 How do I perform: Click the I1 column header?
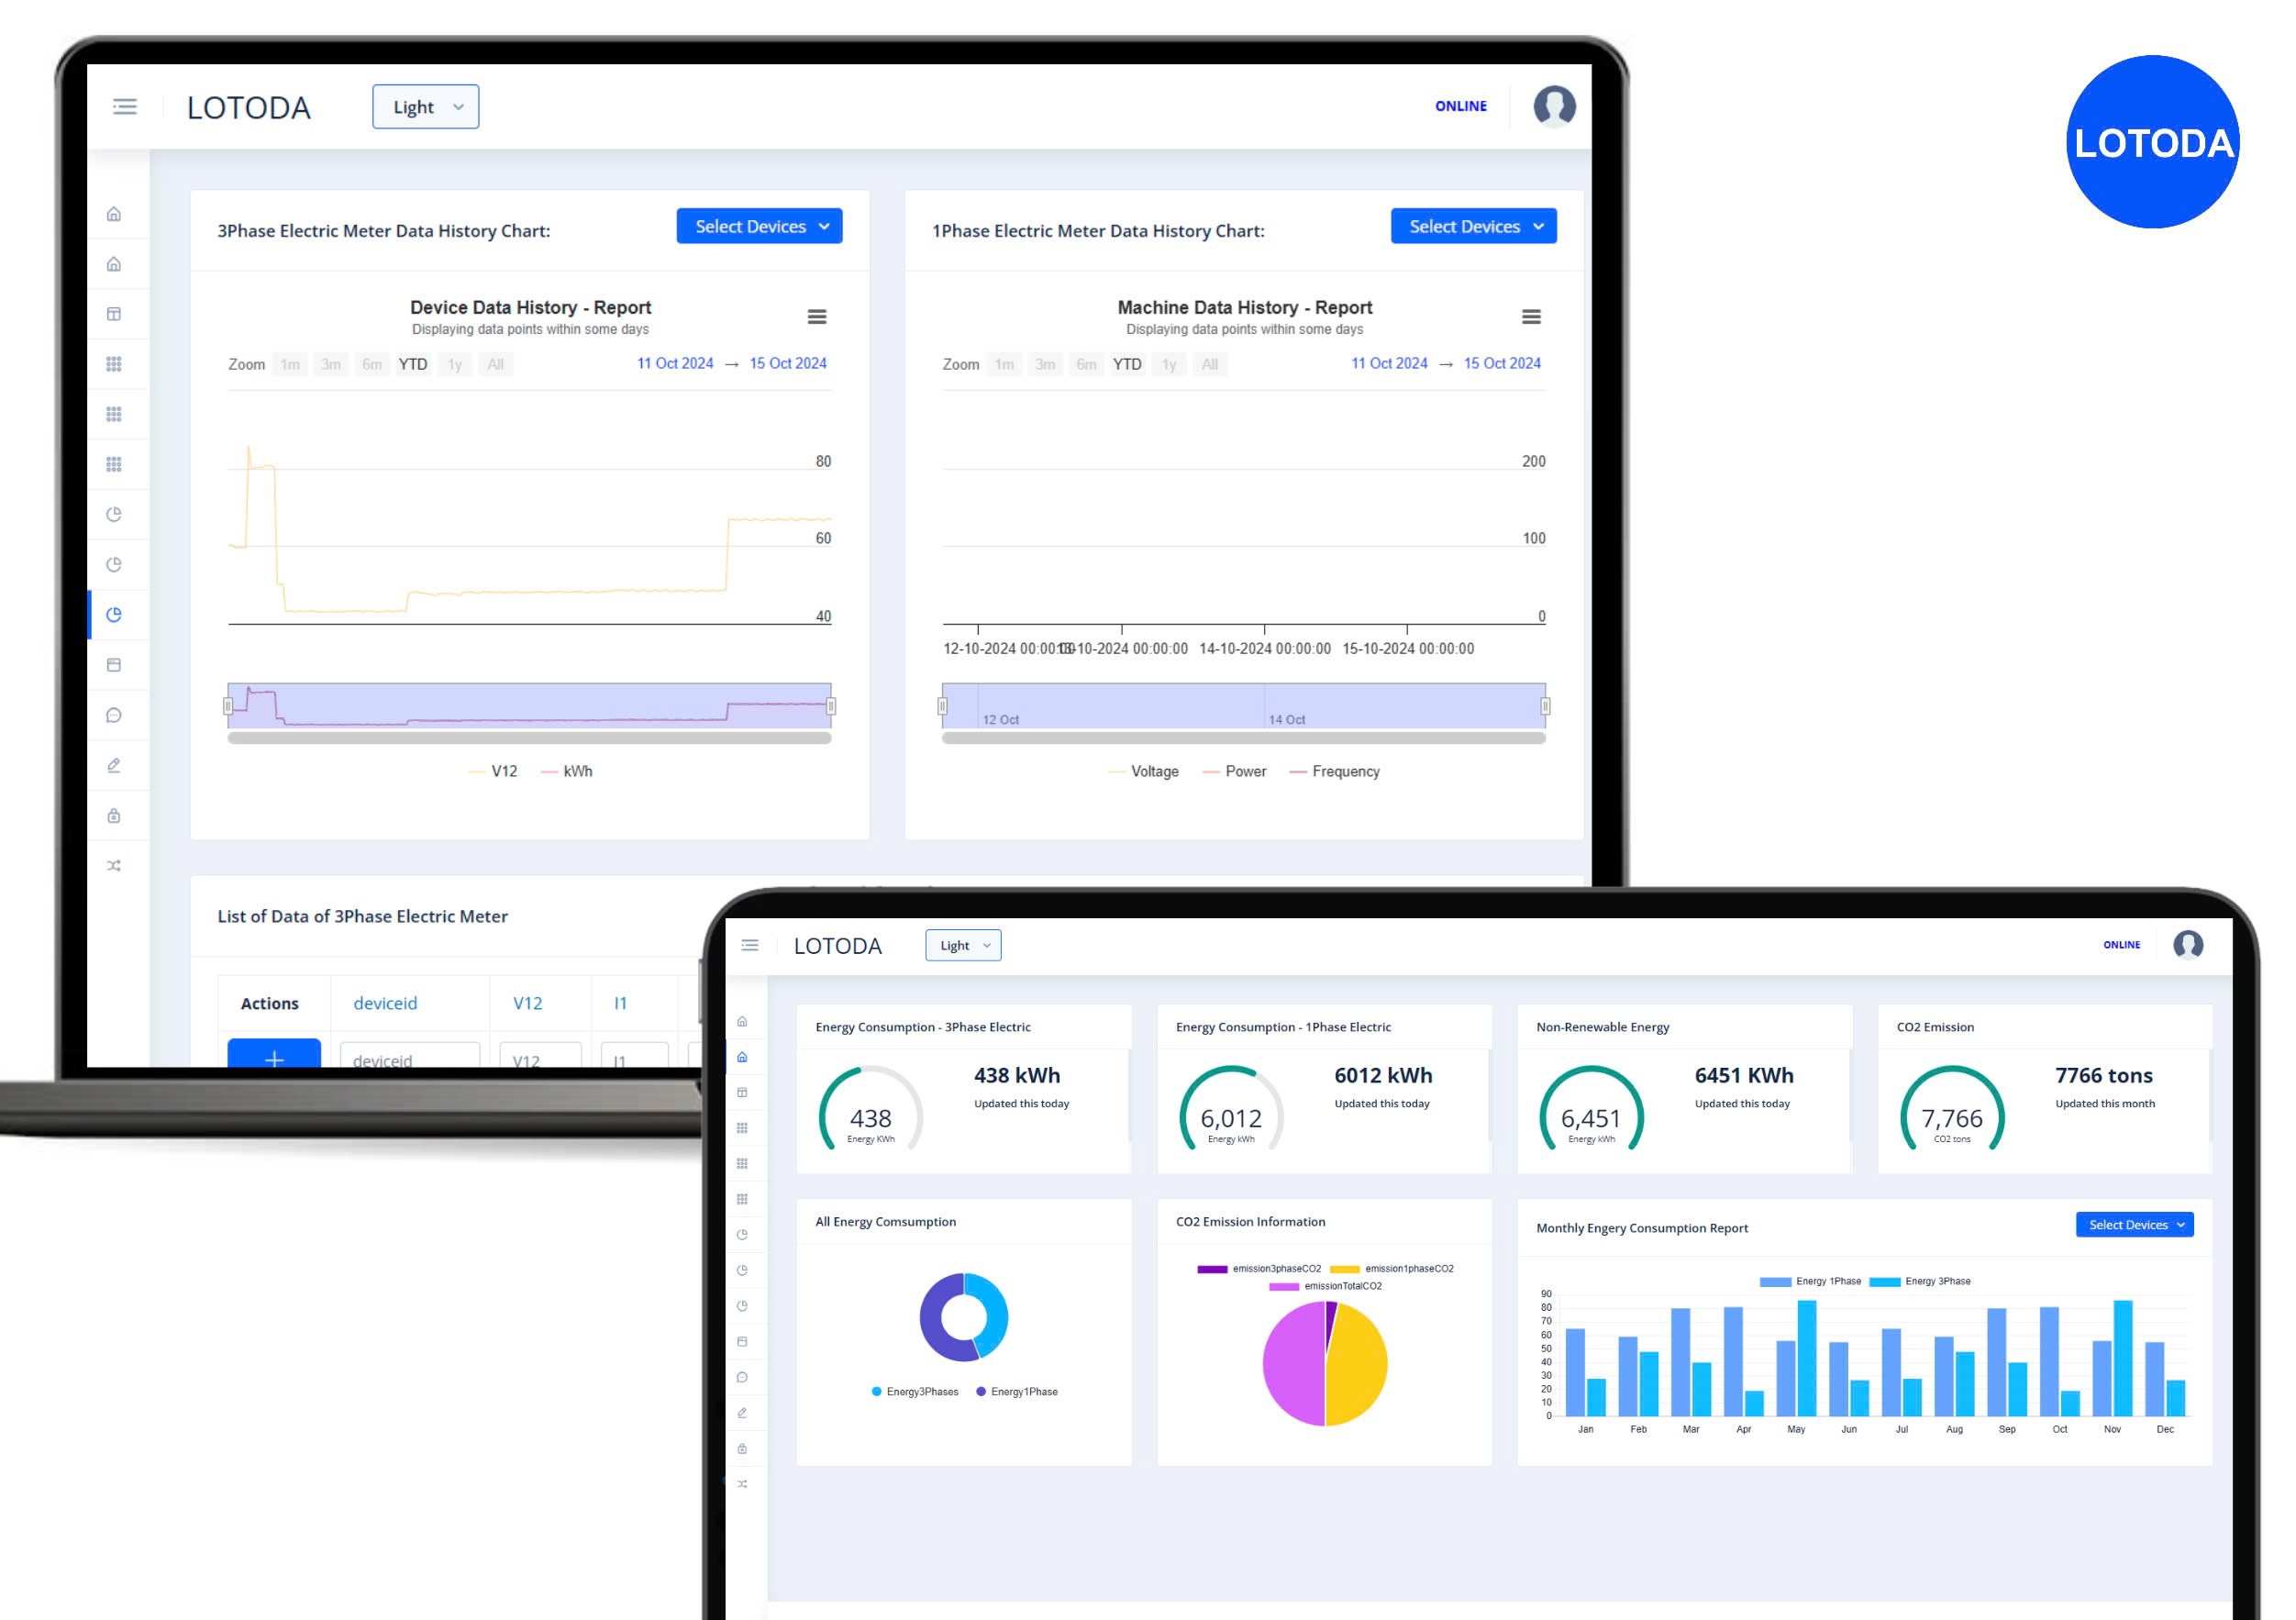(620, 1003)
